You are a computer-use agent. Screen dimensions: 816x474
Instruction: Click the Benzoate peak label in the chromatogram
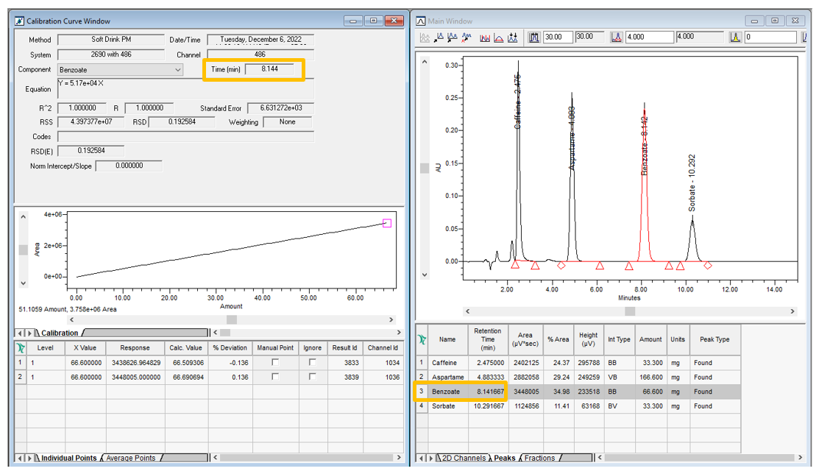point(644,146)
